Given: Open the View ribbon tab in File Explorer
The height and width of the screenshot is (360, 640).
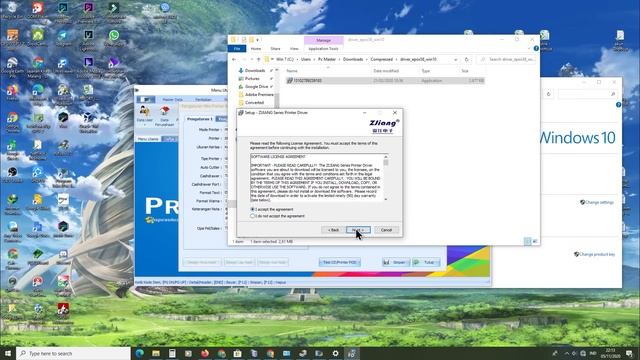Looking at the screenshot, I should point(294,49).
